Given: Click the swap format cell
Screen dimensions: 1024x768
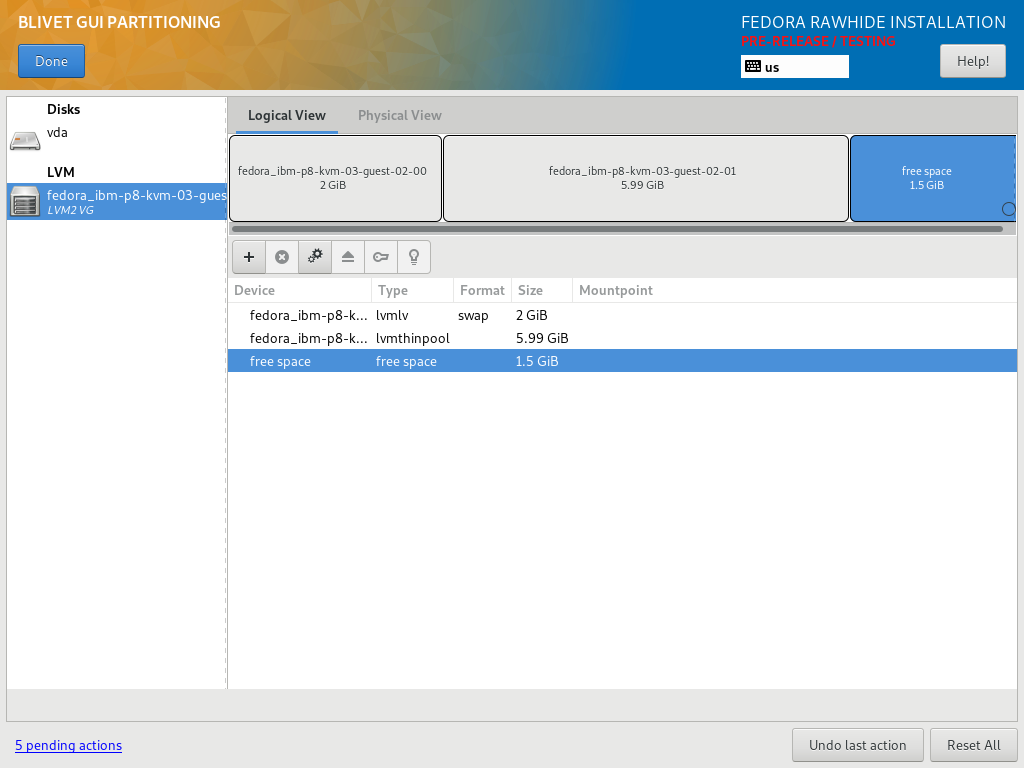Looking at the screenshot, I should coord(473,315).
